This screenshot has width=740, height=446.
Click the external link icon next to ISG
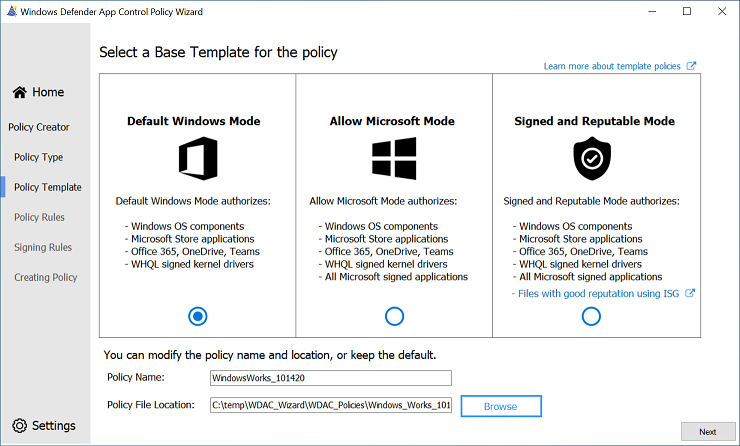coord(689,293)
